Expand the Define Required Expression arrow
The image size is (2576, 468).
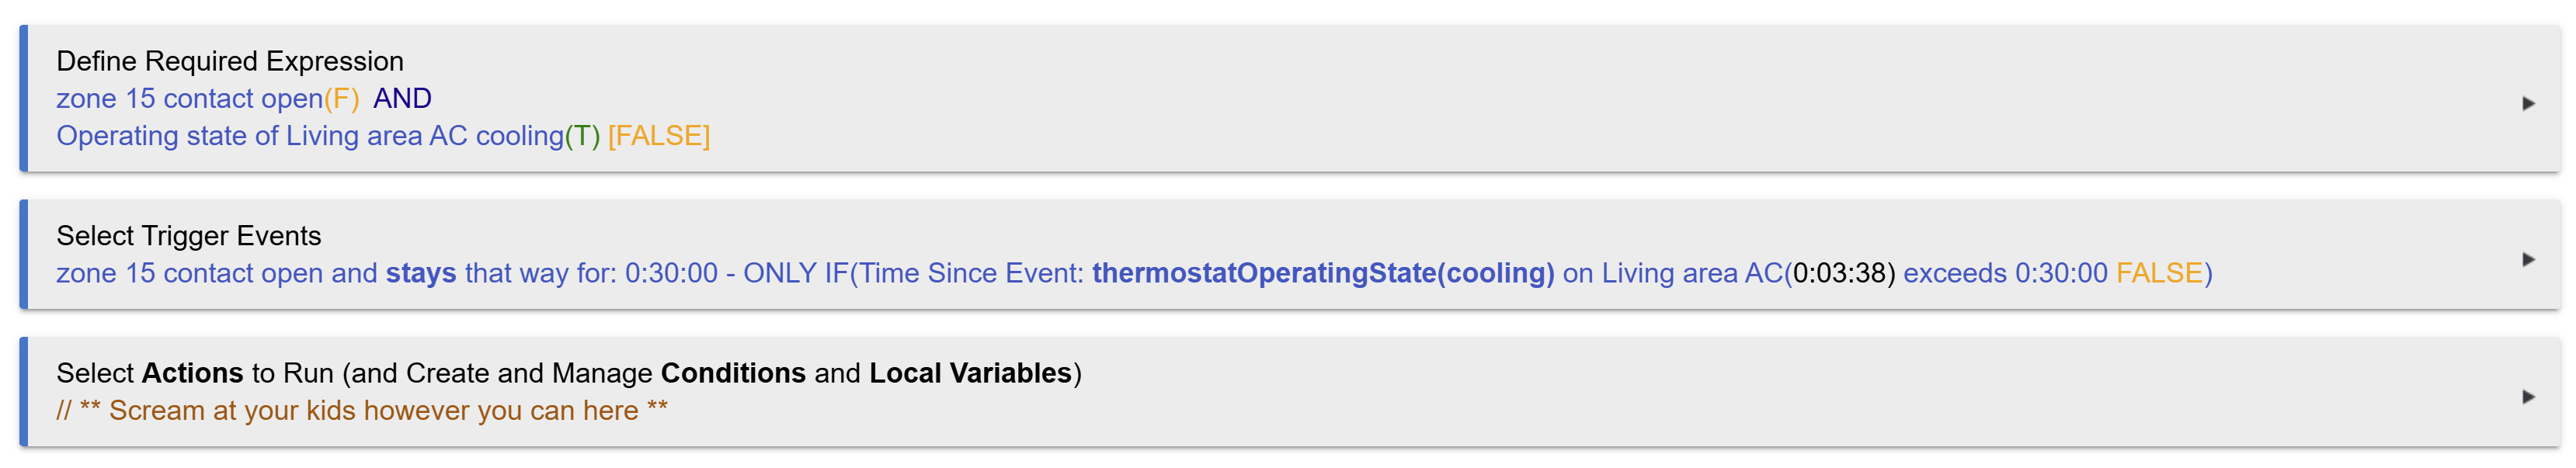2528,103
